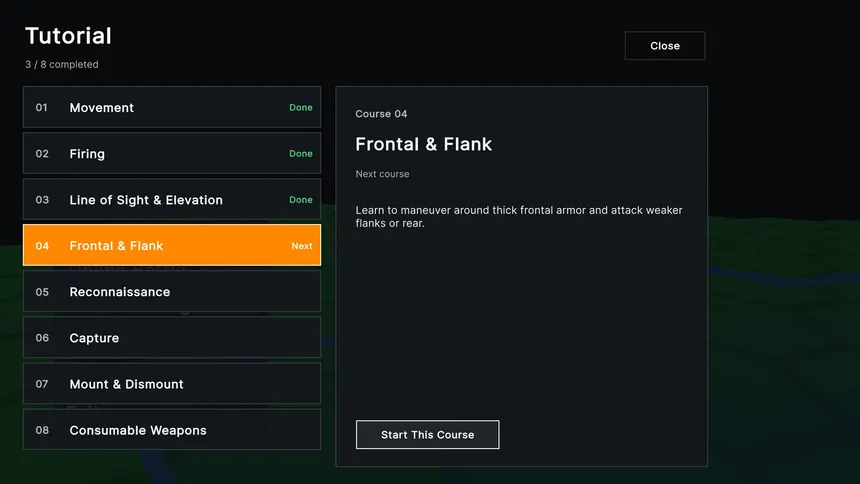Open the Movement tutorial course
This screenshot has height=484, width=860.
point(172,107)
